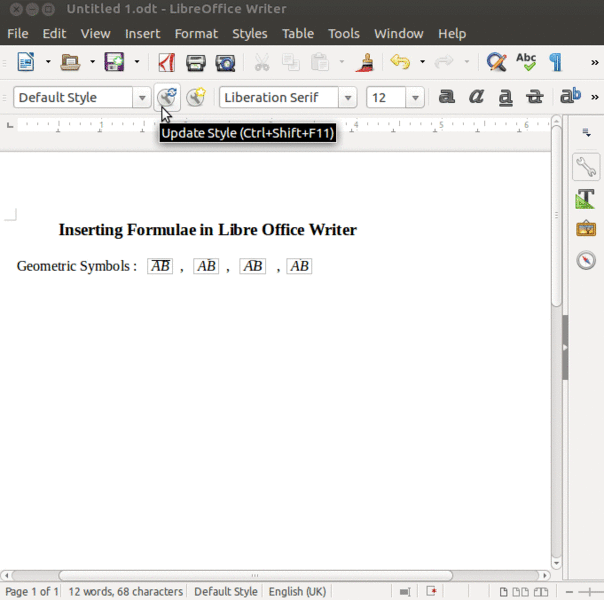Toggle Superscript formatting
Image resolution: width=604 pixels, height=600 pixels.
(570, 96)
